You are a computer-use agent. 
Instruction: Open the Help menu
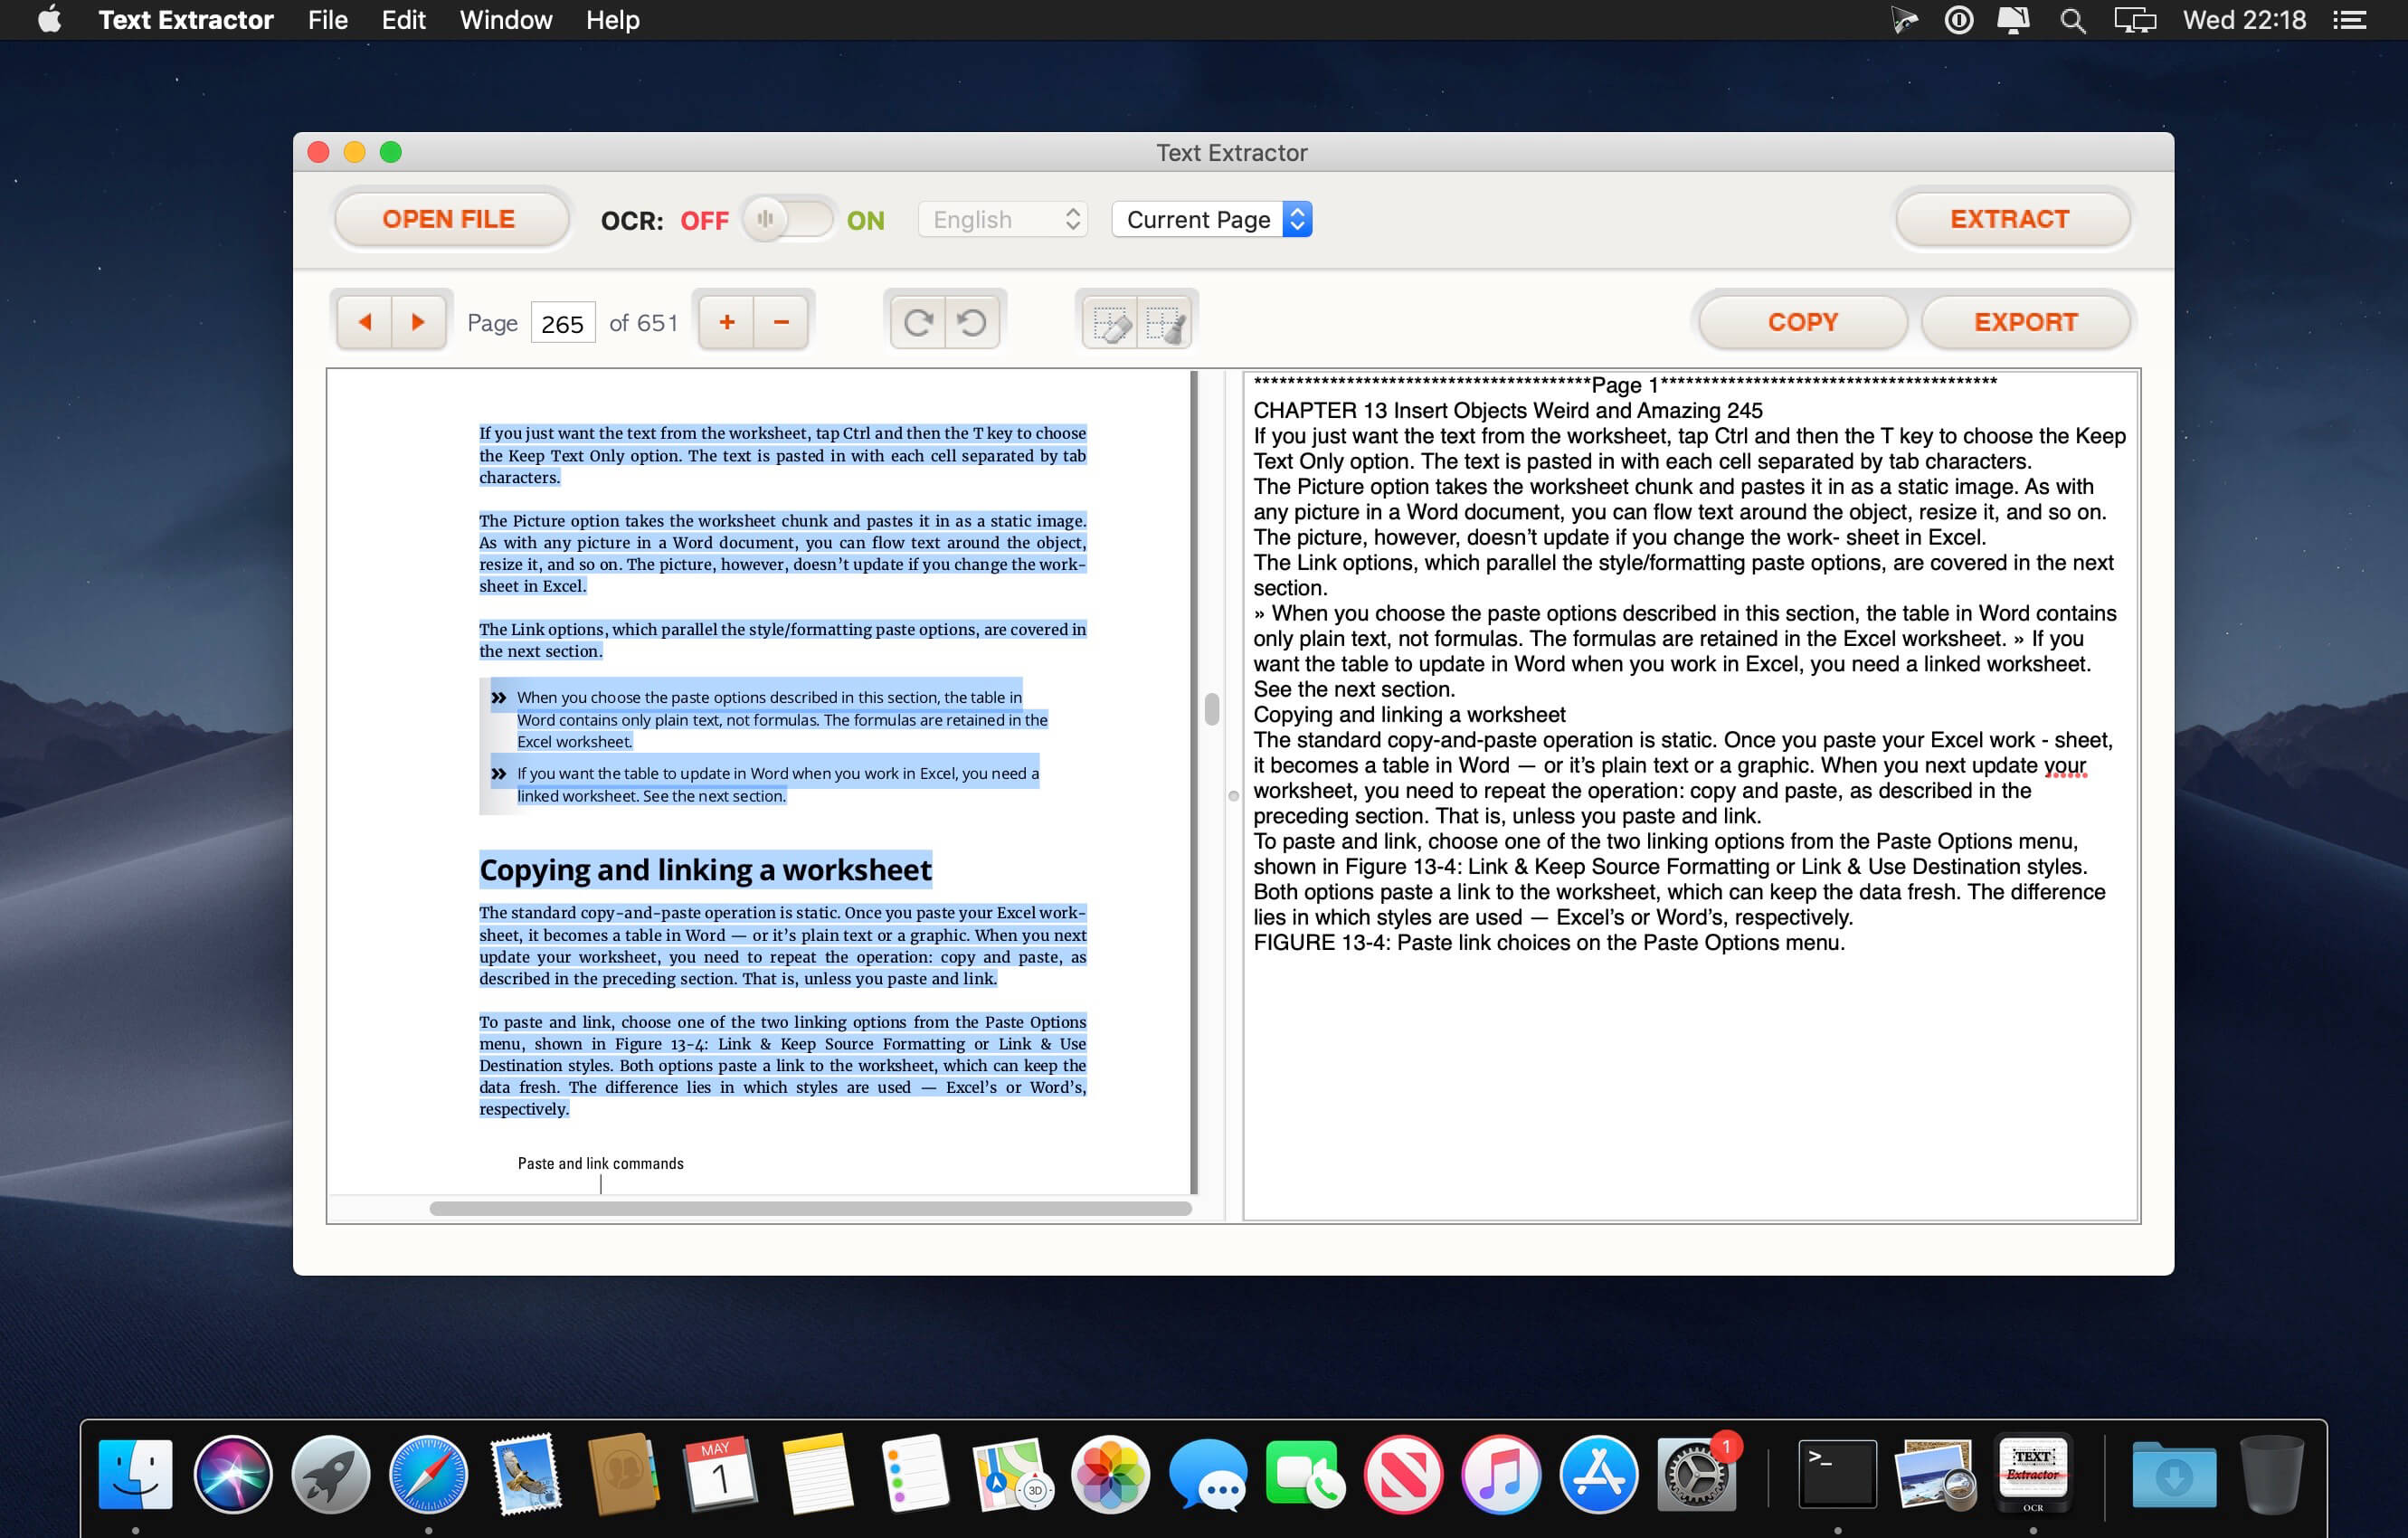612,20
